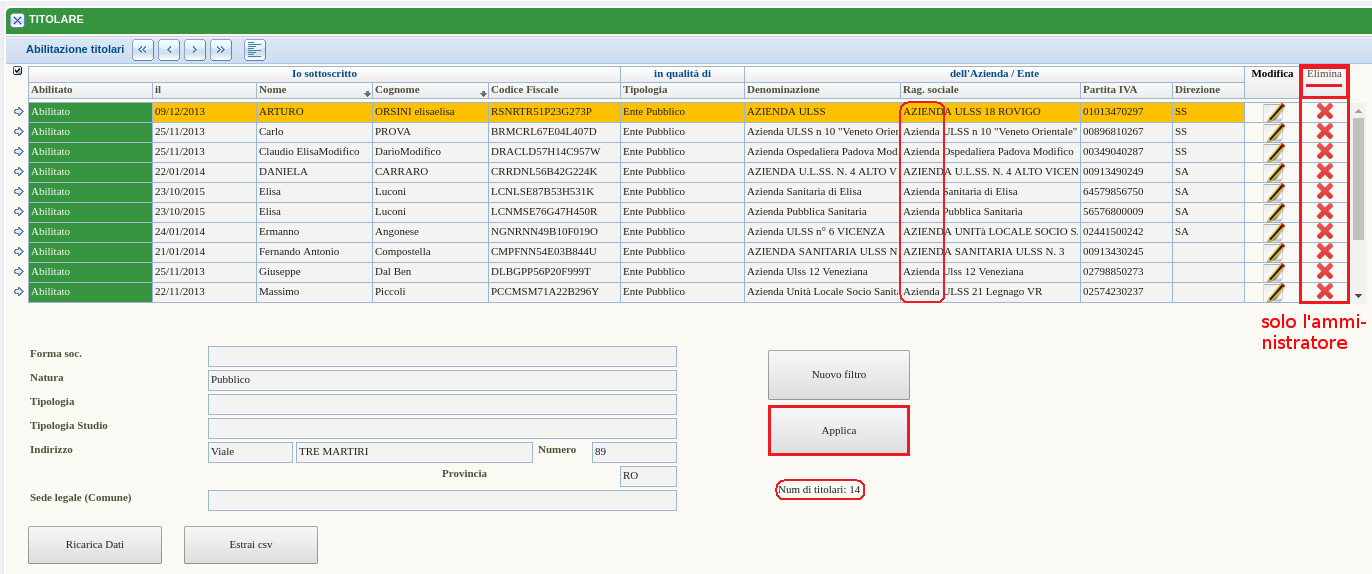
Task: Close the TITOLARE panel
Action: coord(17,20)
